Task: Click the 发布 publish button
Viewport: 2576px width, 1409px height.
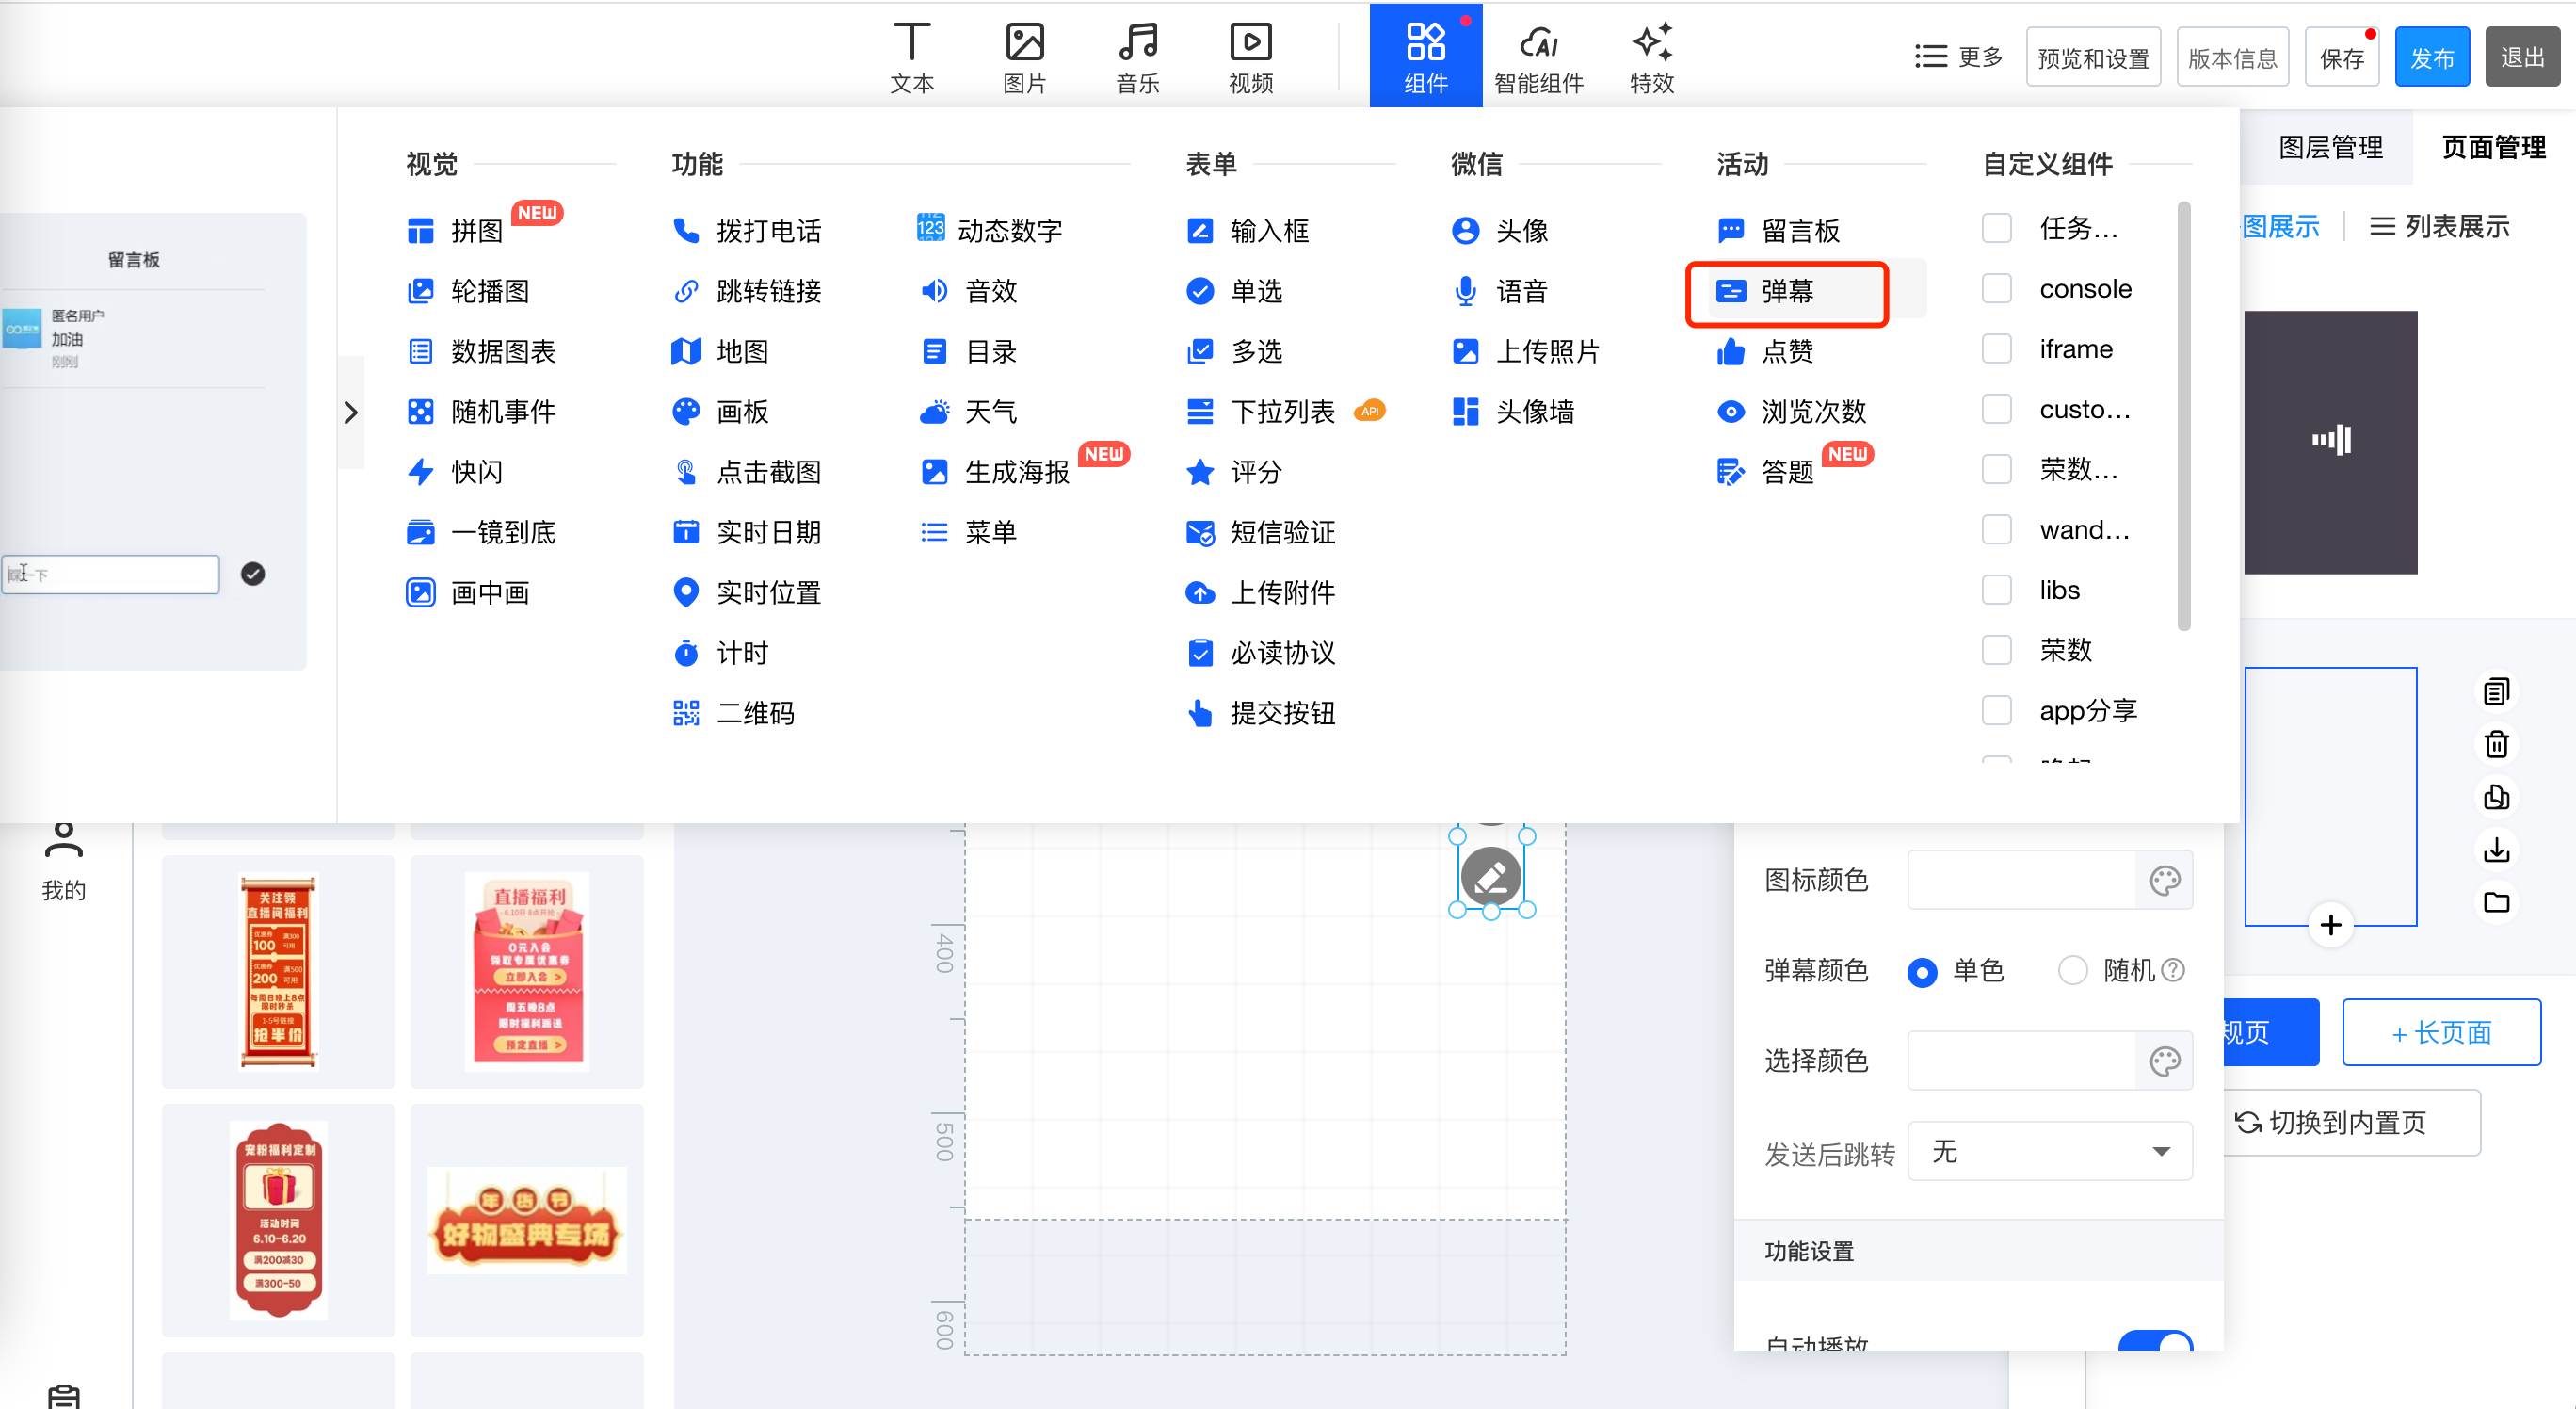Action: click(x=2431, y=58)
